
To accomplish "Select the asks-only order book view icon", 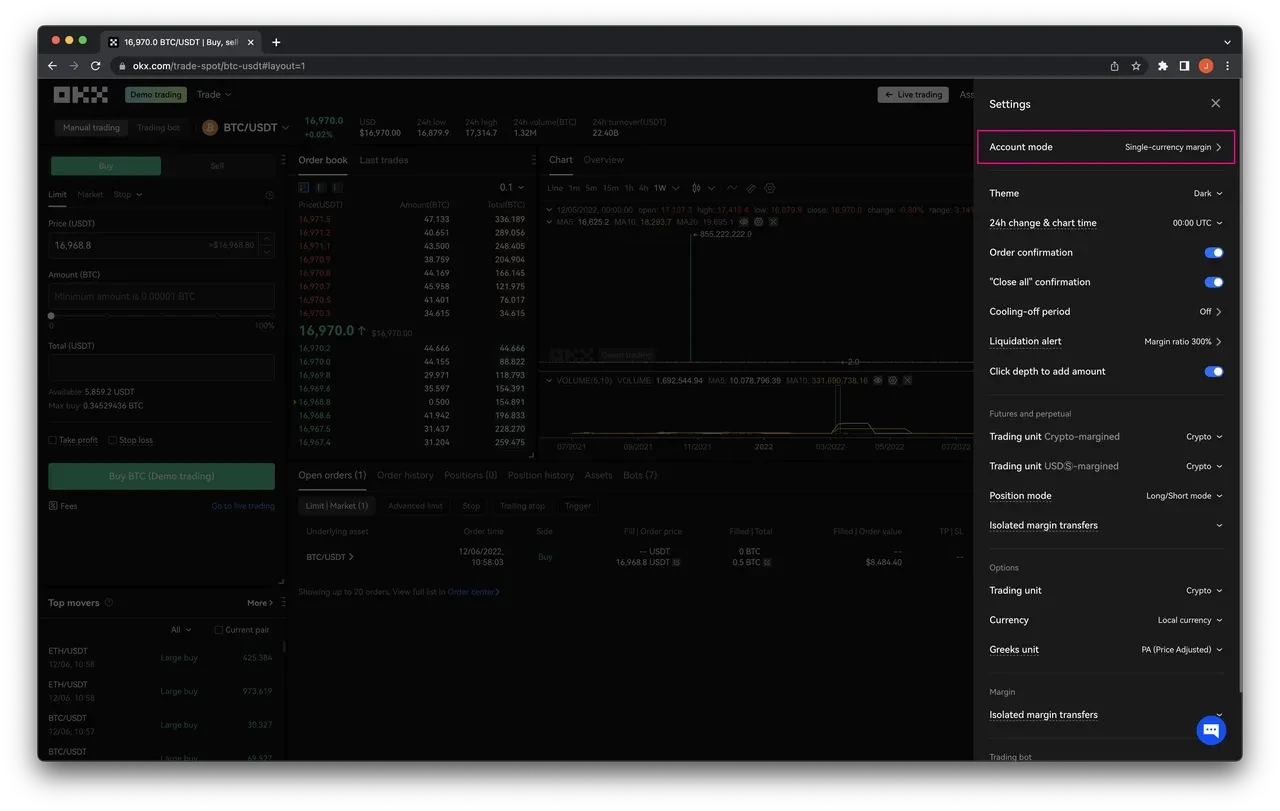I will click(338, 187).
